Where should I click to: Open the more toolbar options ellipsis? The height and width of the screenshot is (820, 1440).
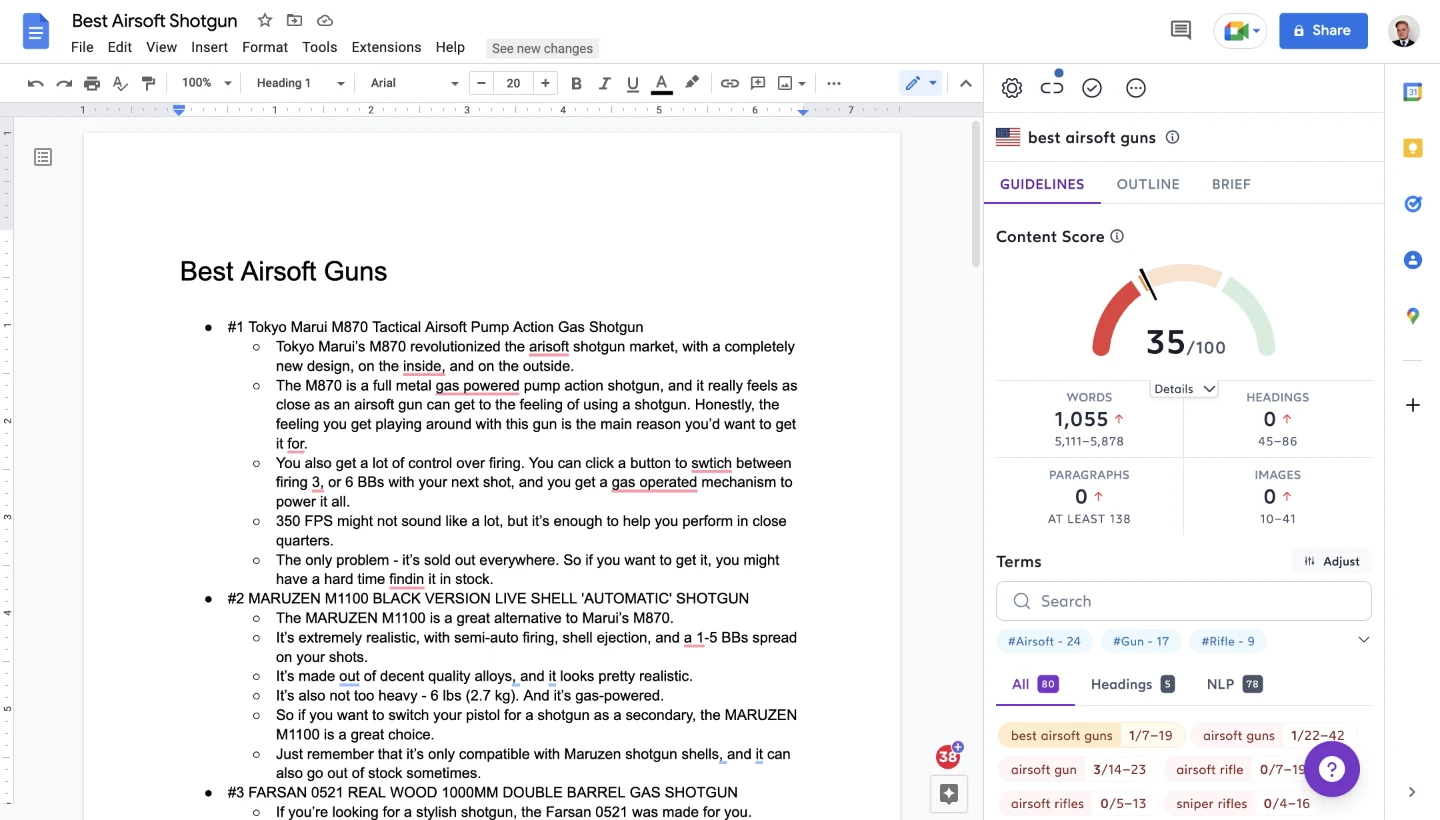pyautogui.click(x=834, y=83)
